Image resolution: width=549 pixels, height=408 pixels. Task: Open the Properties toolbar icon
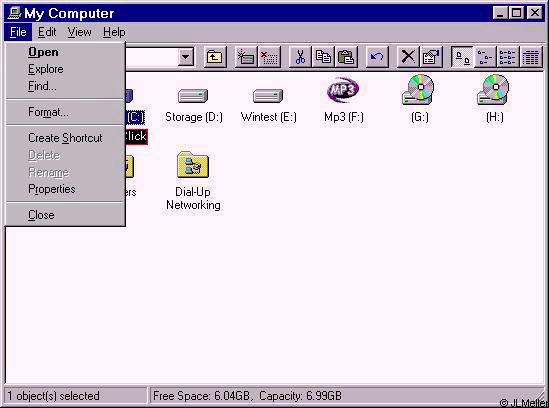point(431,57)
